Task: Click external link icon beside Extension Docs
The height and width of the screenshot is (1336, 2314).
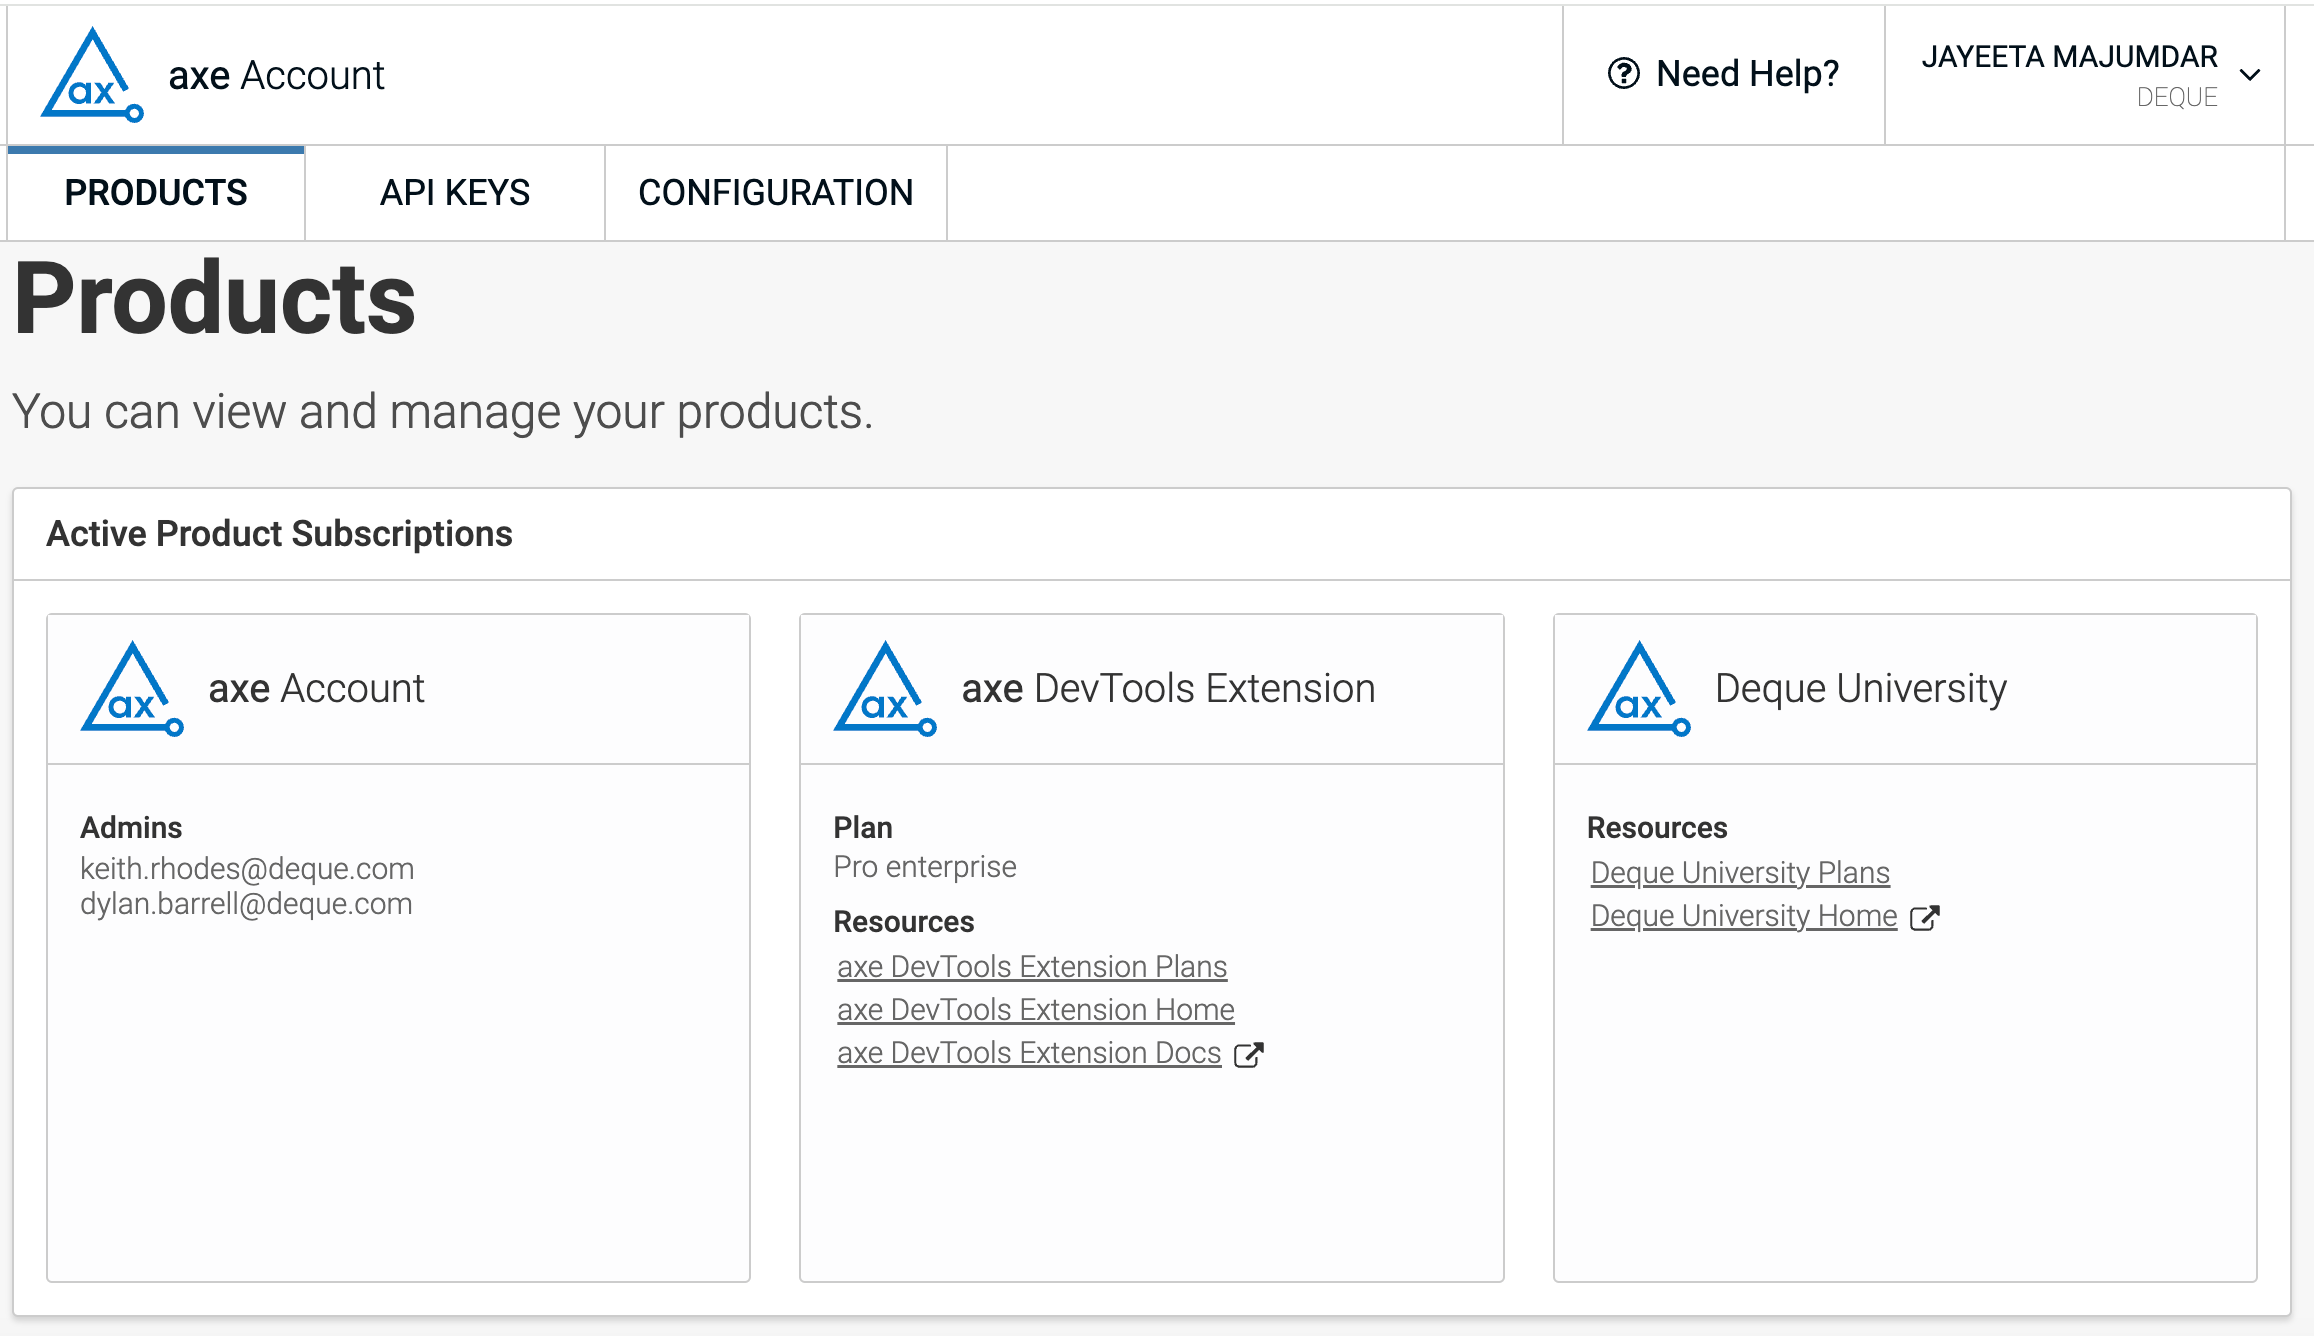Action: (x=1249, y=1055)
